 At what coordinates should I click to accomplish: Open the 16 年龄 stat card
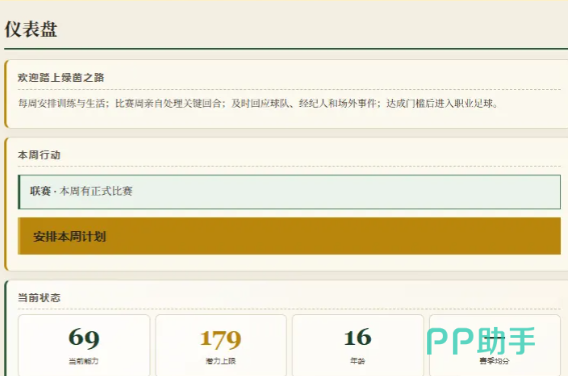click(x=358, y=345)
